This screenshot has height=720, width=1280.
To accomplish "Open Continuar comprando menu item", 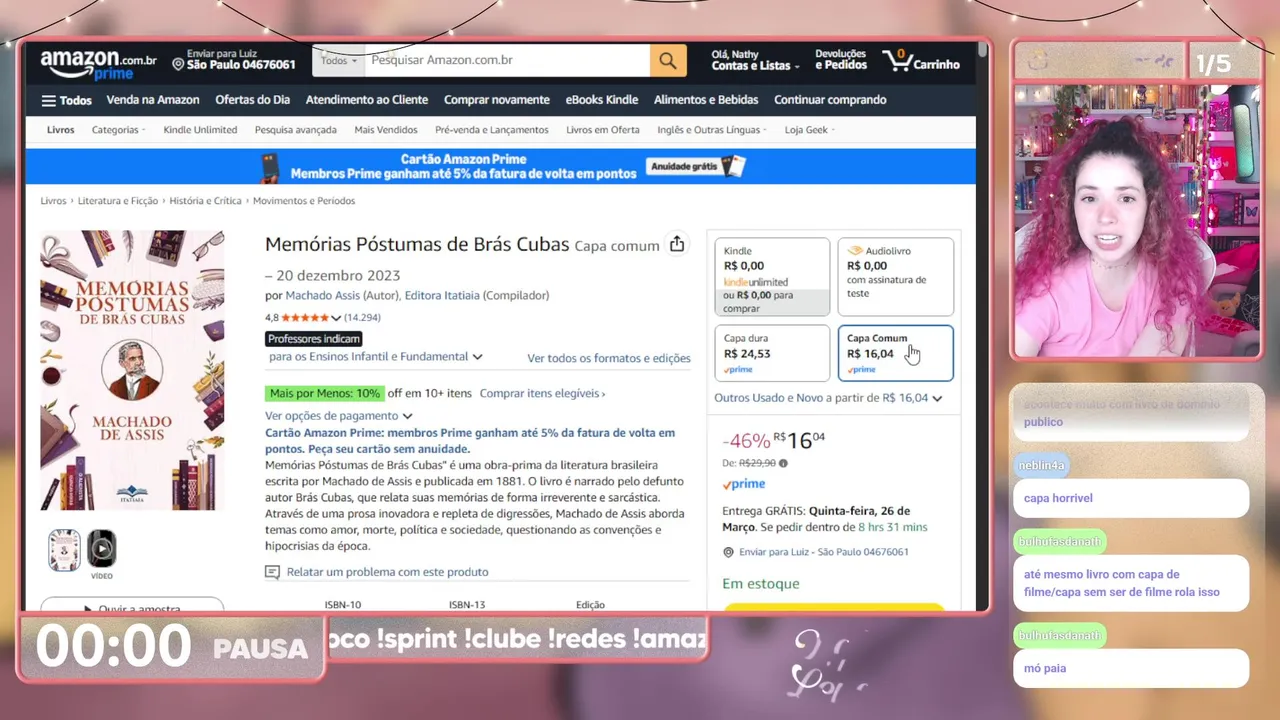I will pos(830,100).
